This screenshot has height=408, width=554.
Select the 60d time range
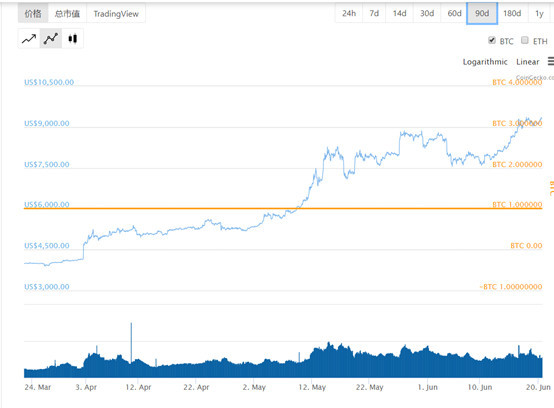pyautogui.click(x=454, y=13)
